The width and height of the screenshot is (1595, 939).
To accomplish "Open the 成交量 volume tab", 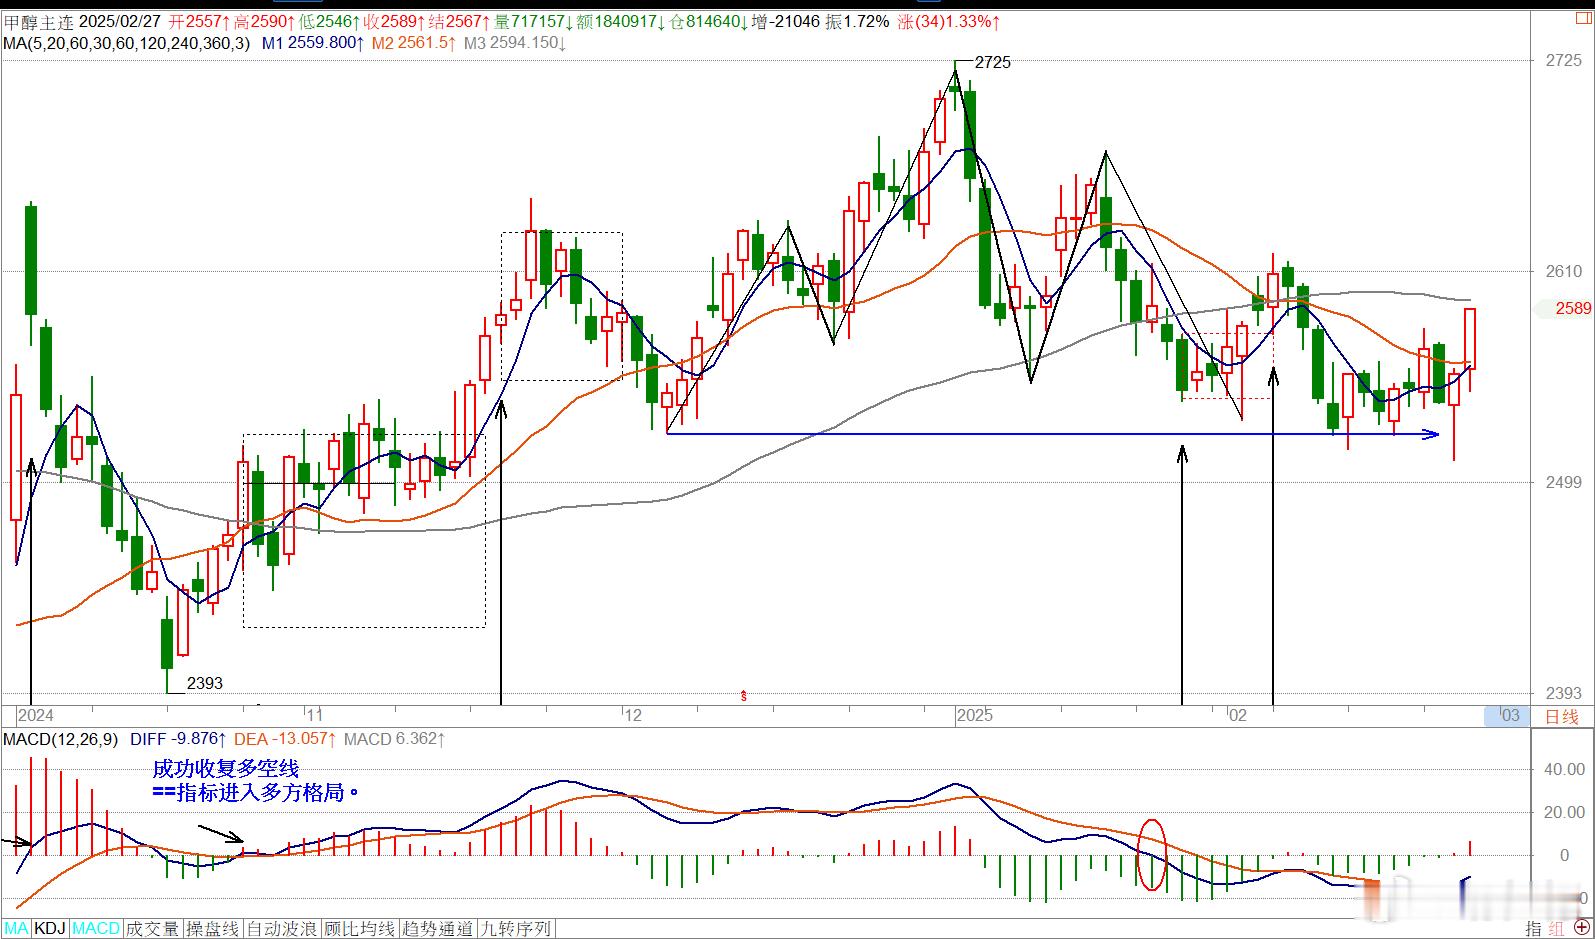I will point(152,929).
